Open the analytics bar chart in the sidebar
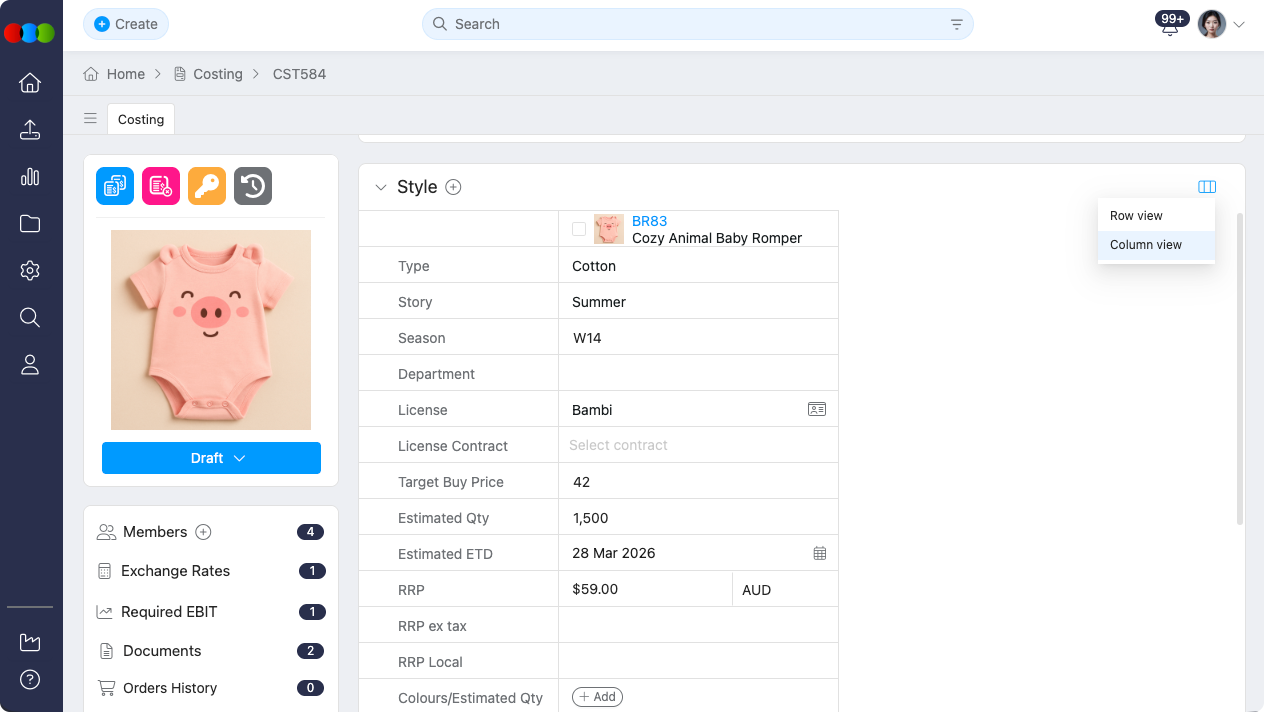 30,176
